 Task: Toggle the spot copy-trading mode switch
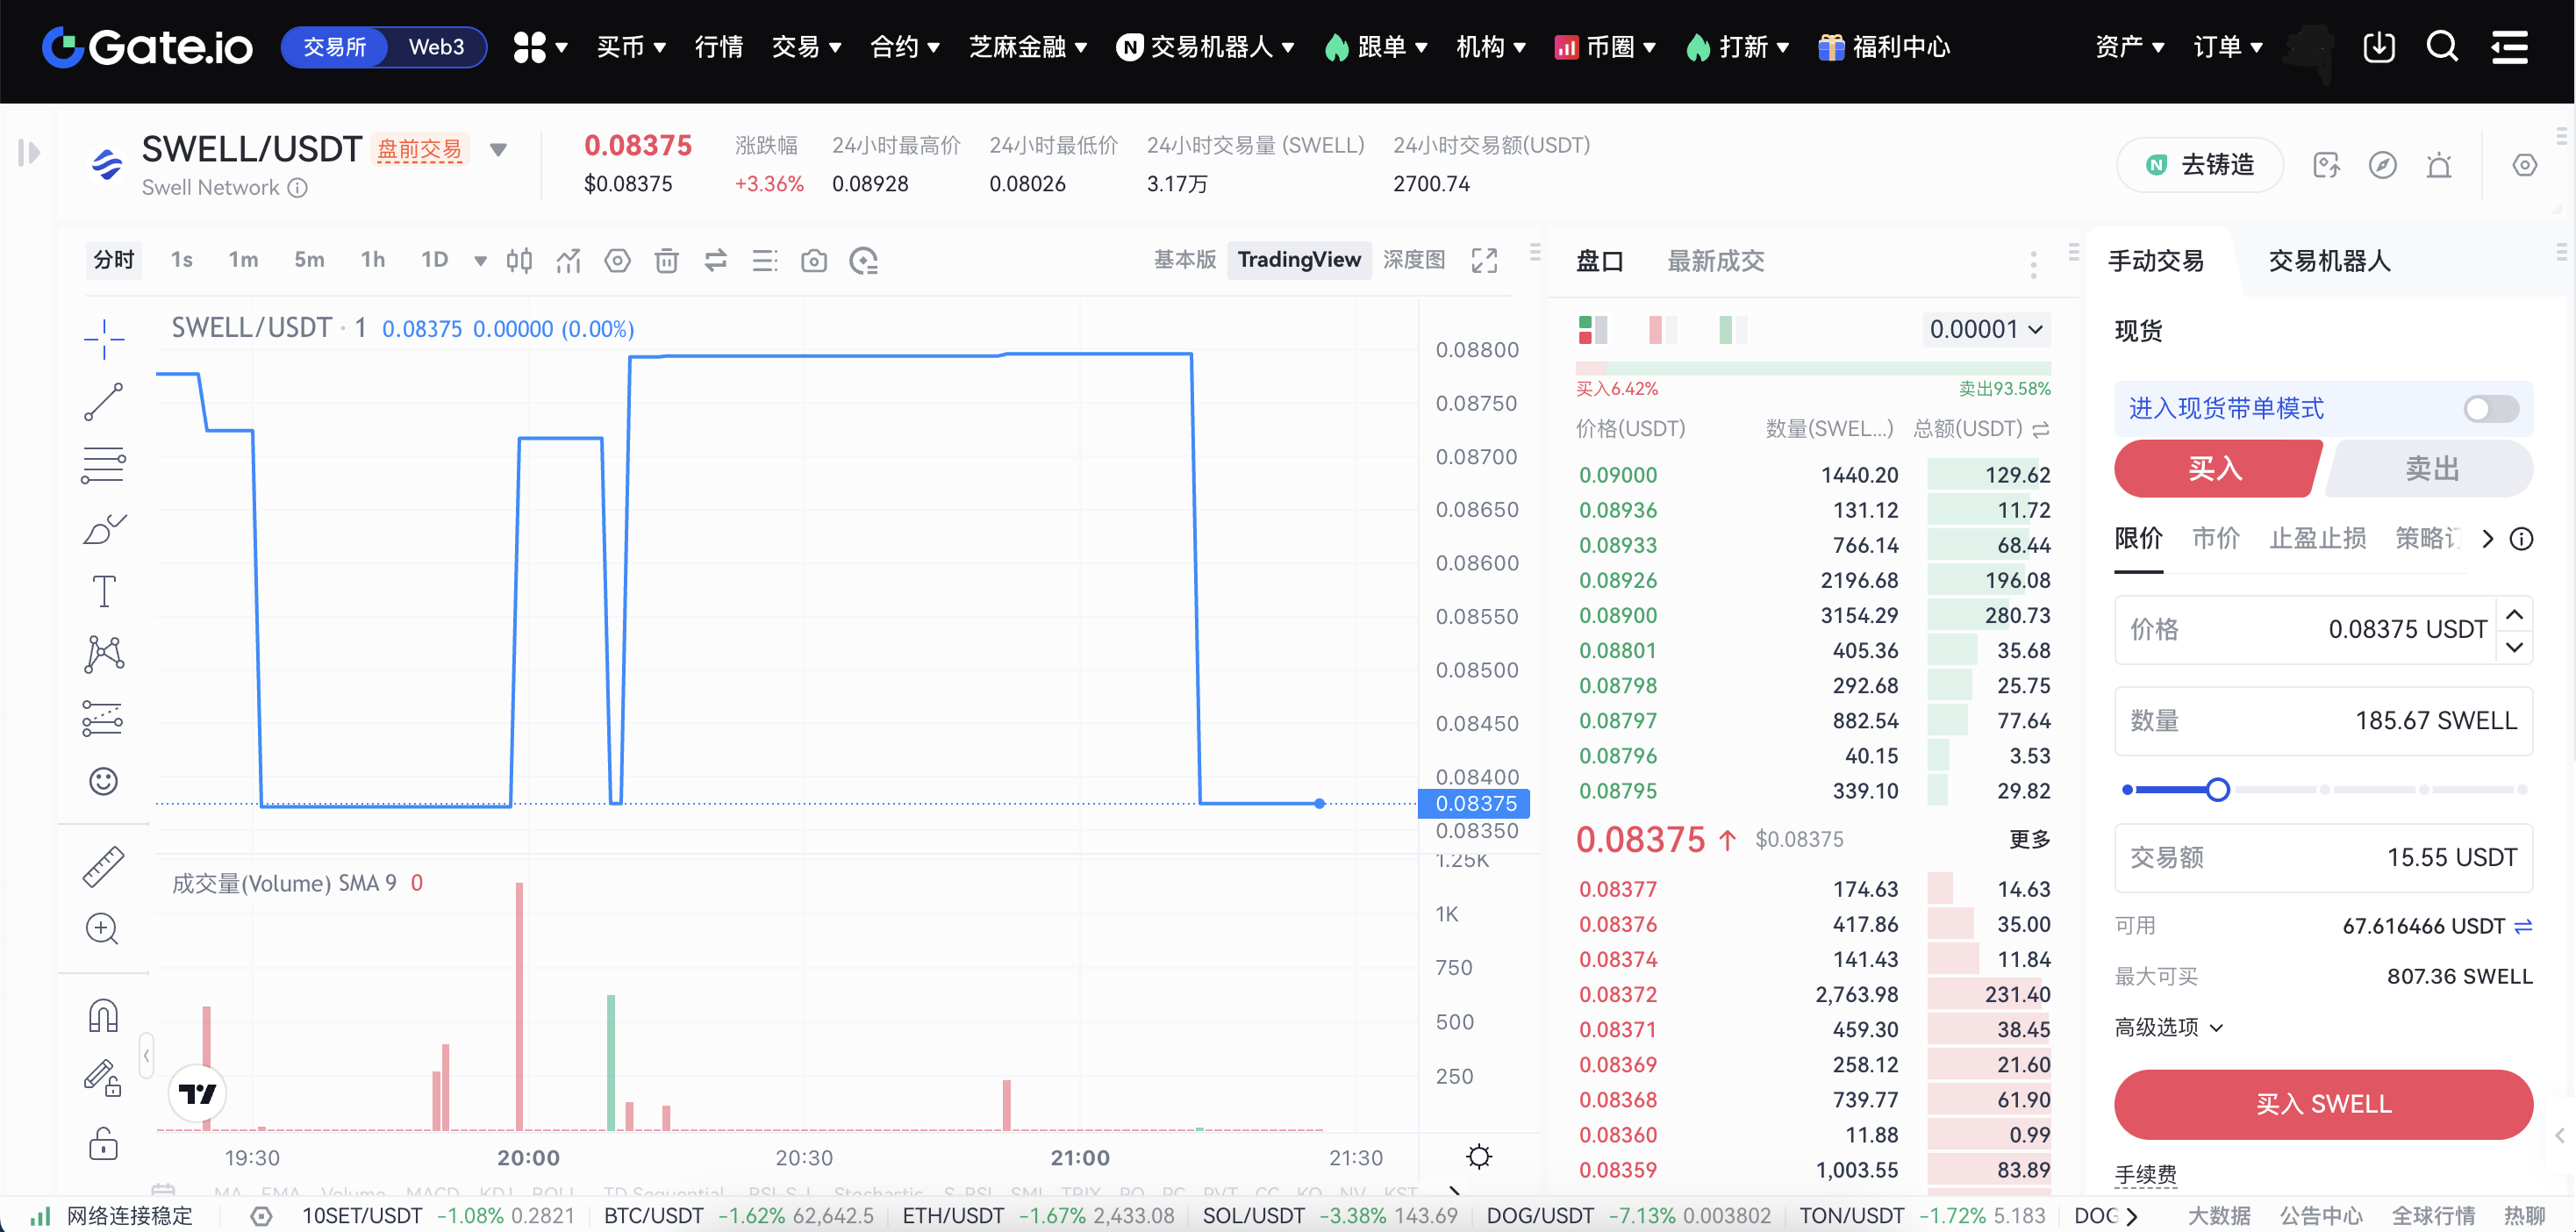click(x=2489, y=408)
